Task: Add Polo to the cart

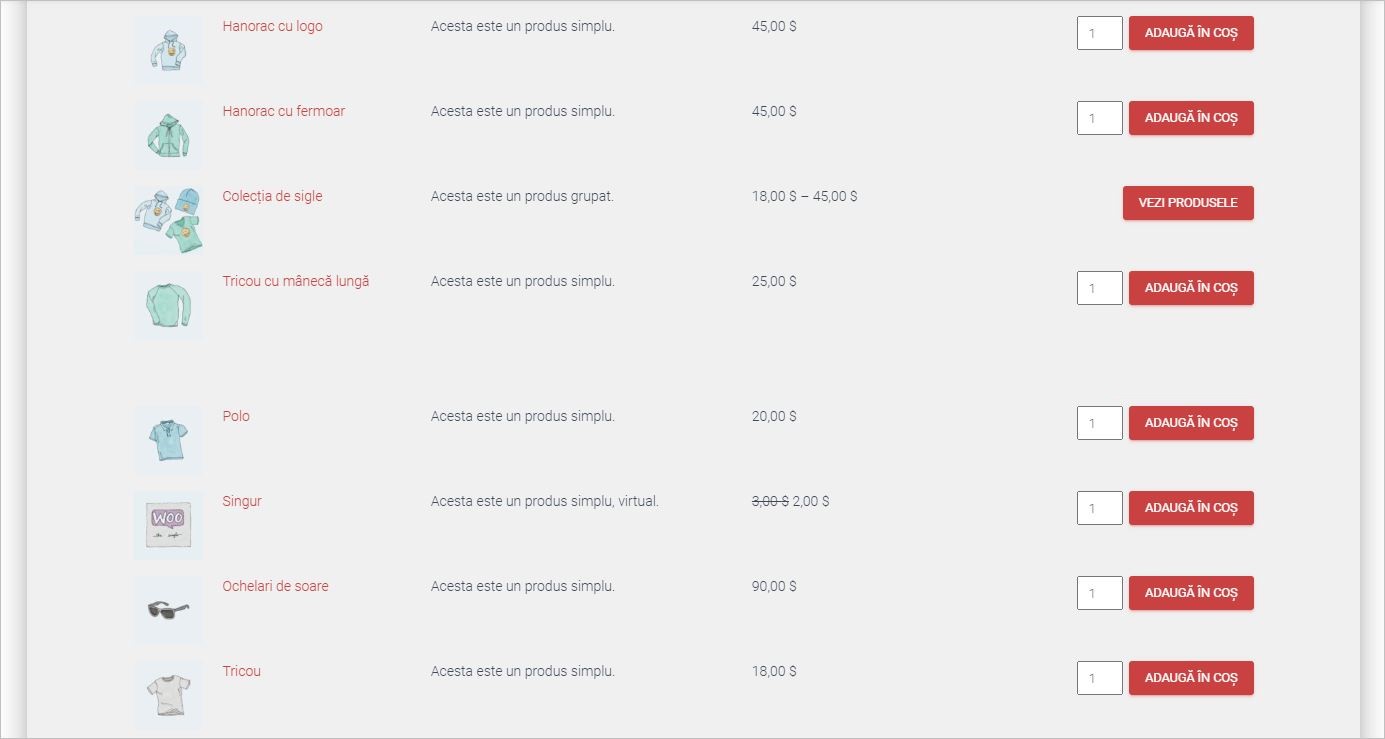Action: tap(1190, 422)
